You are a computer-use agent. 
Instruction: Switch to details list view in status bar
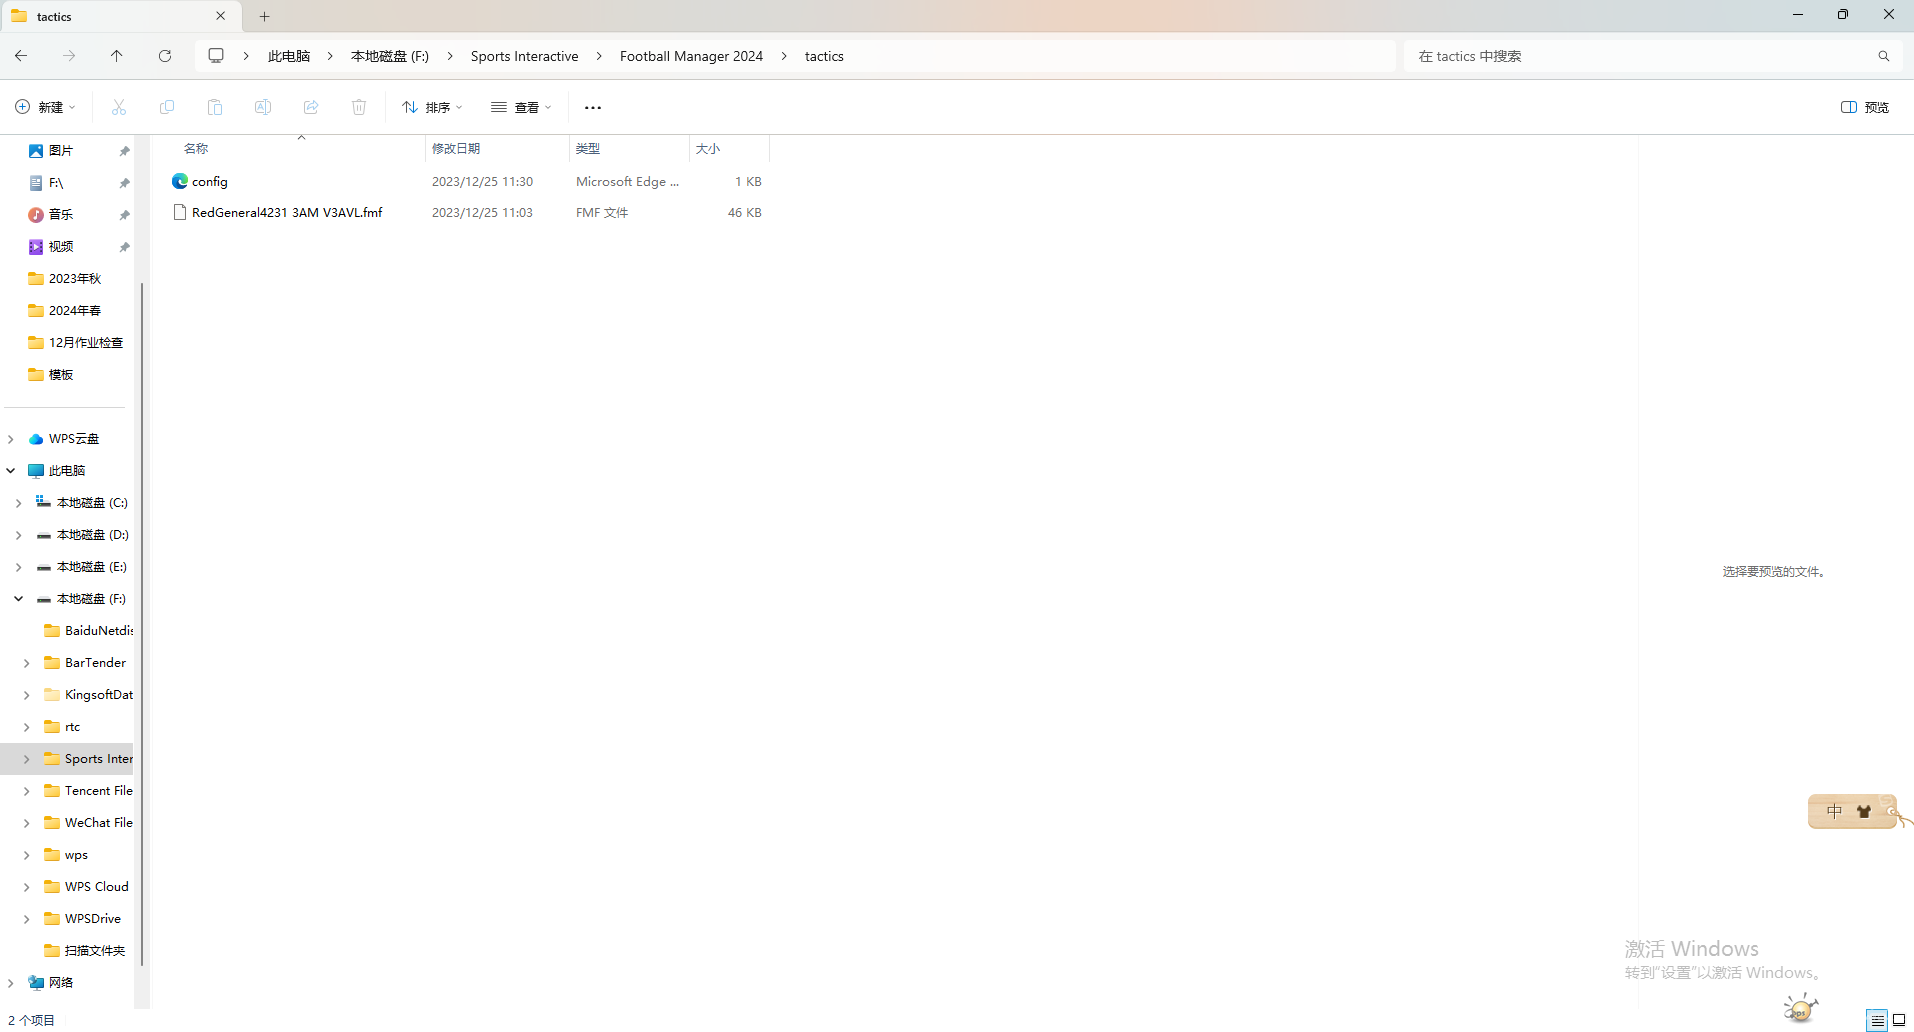pyautogui.click(x=1877, y=1020)
